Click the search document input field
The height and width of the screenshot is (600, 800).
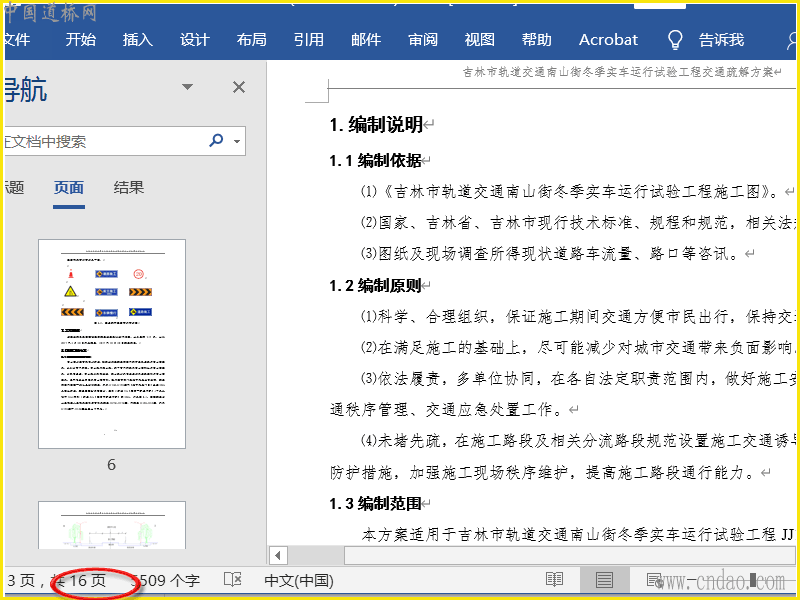pos(105,141)
